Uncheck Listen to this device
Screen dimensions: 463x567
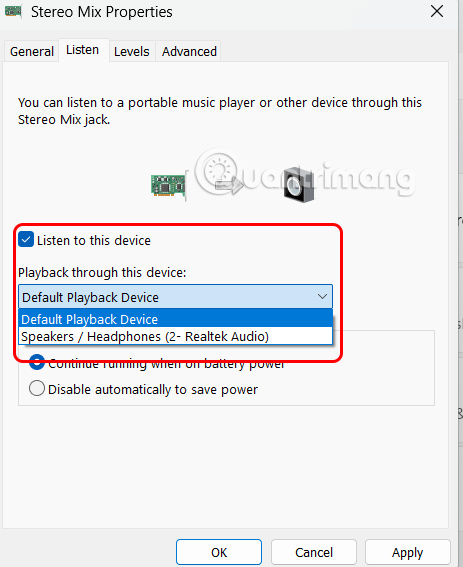click(x=26, y=240)
